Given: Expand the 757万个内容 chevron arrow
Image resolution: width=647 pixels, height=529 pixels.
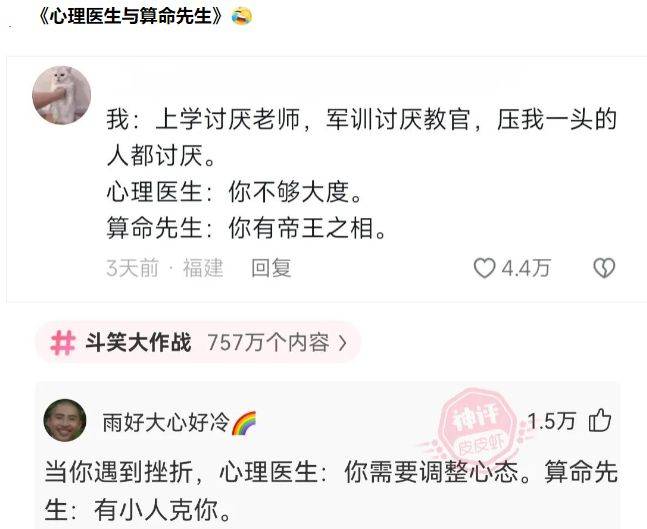Looking at the screenshot, I should click(342, 343).
